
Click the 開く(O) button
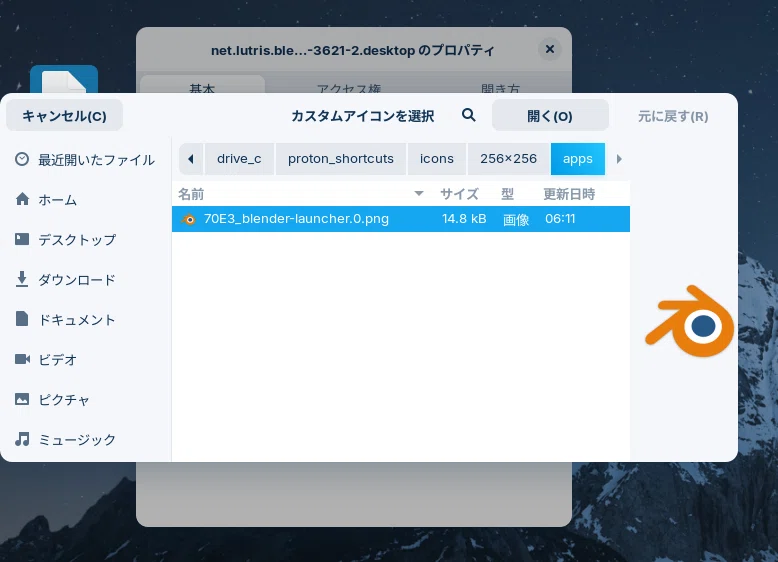(x=550, y=116)
